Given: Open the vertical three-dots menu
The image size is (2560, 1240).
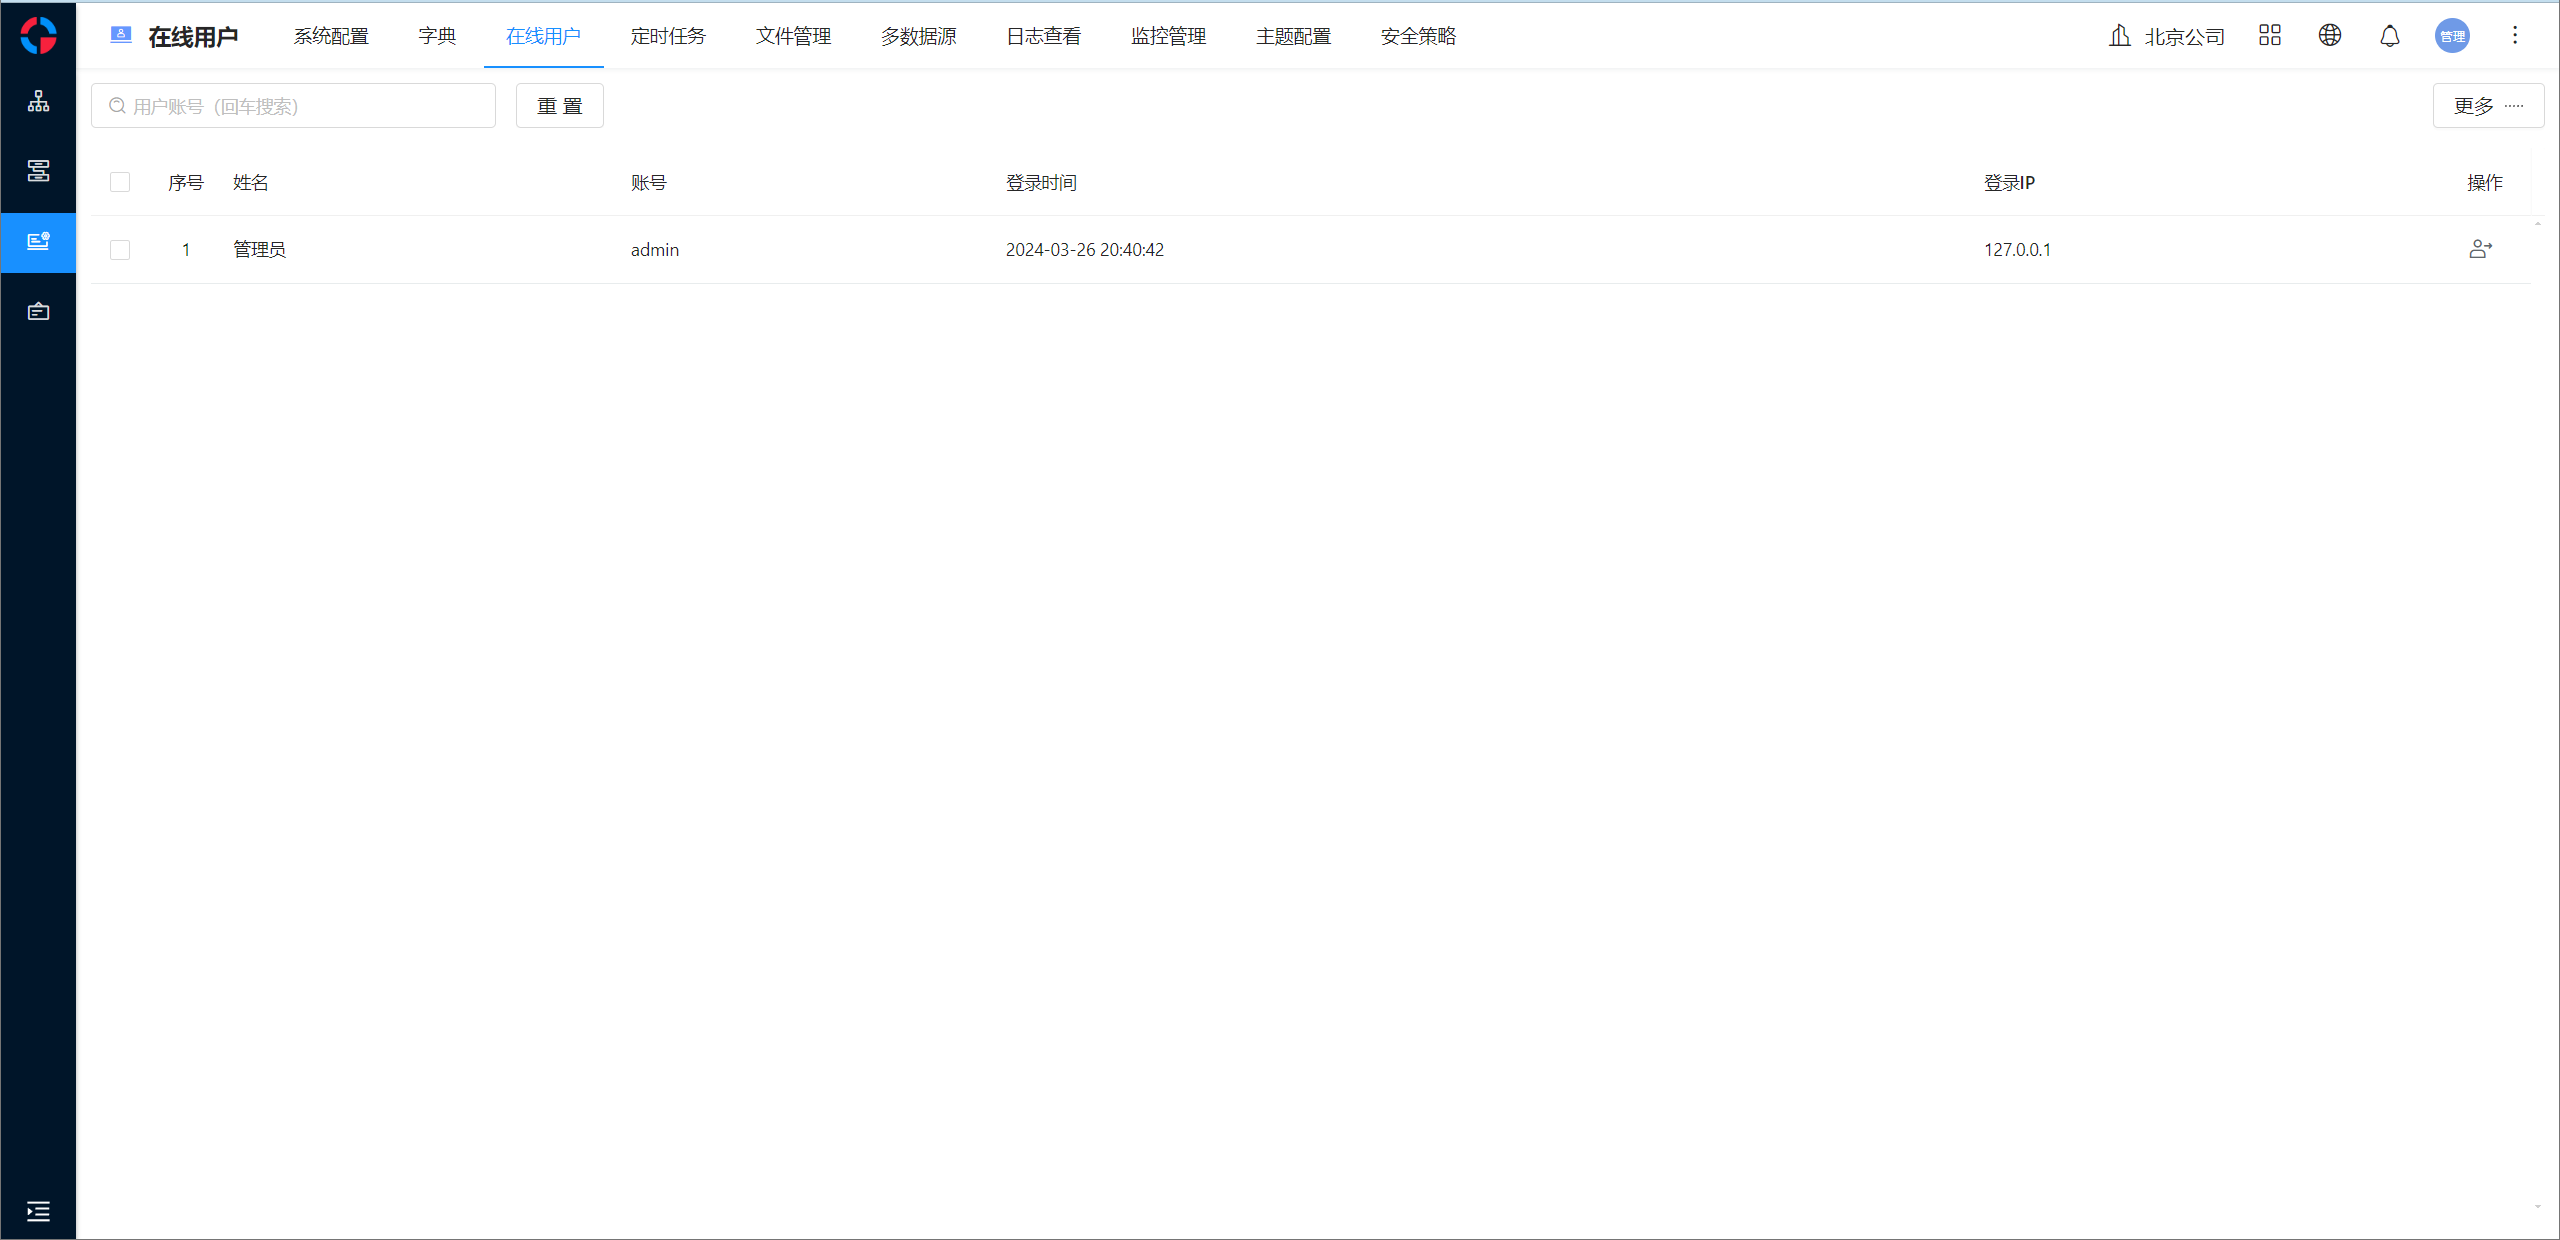Looking at the screenshot, I should point(2515,36).
